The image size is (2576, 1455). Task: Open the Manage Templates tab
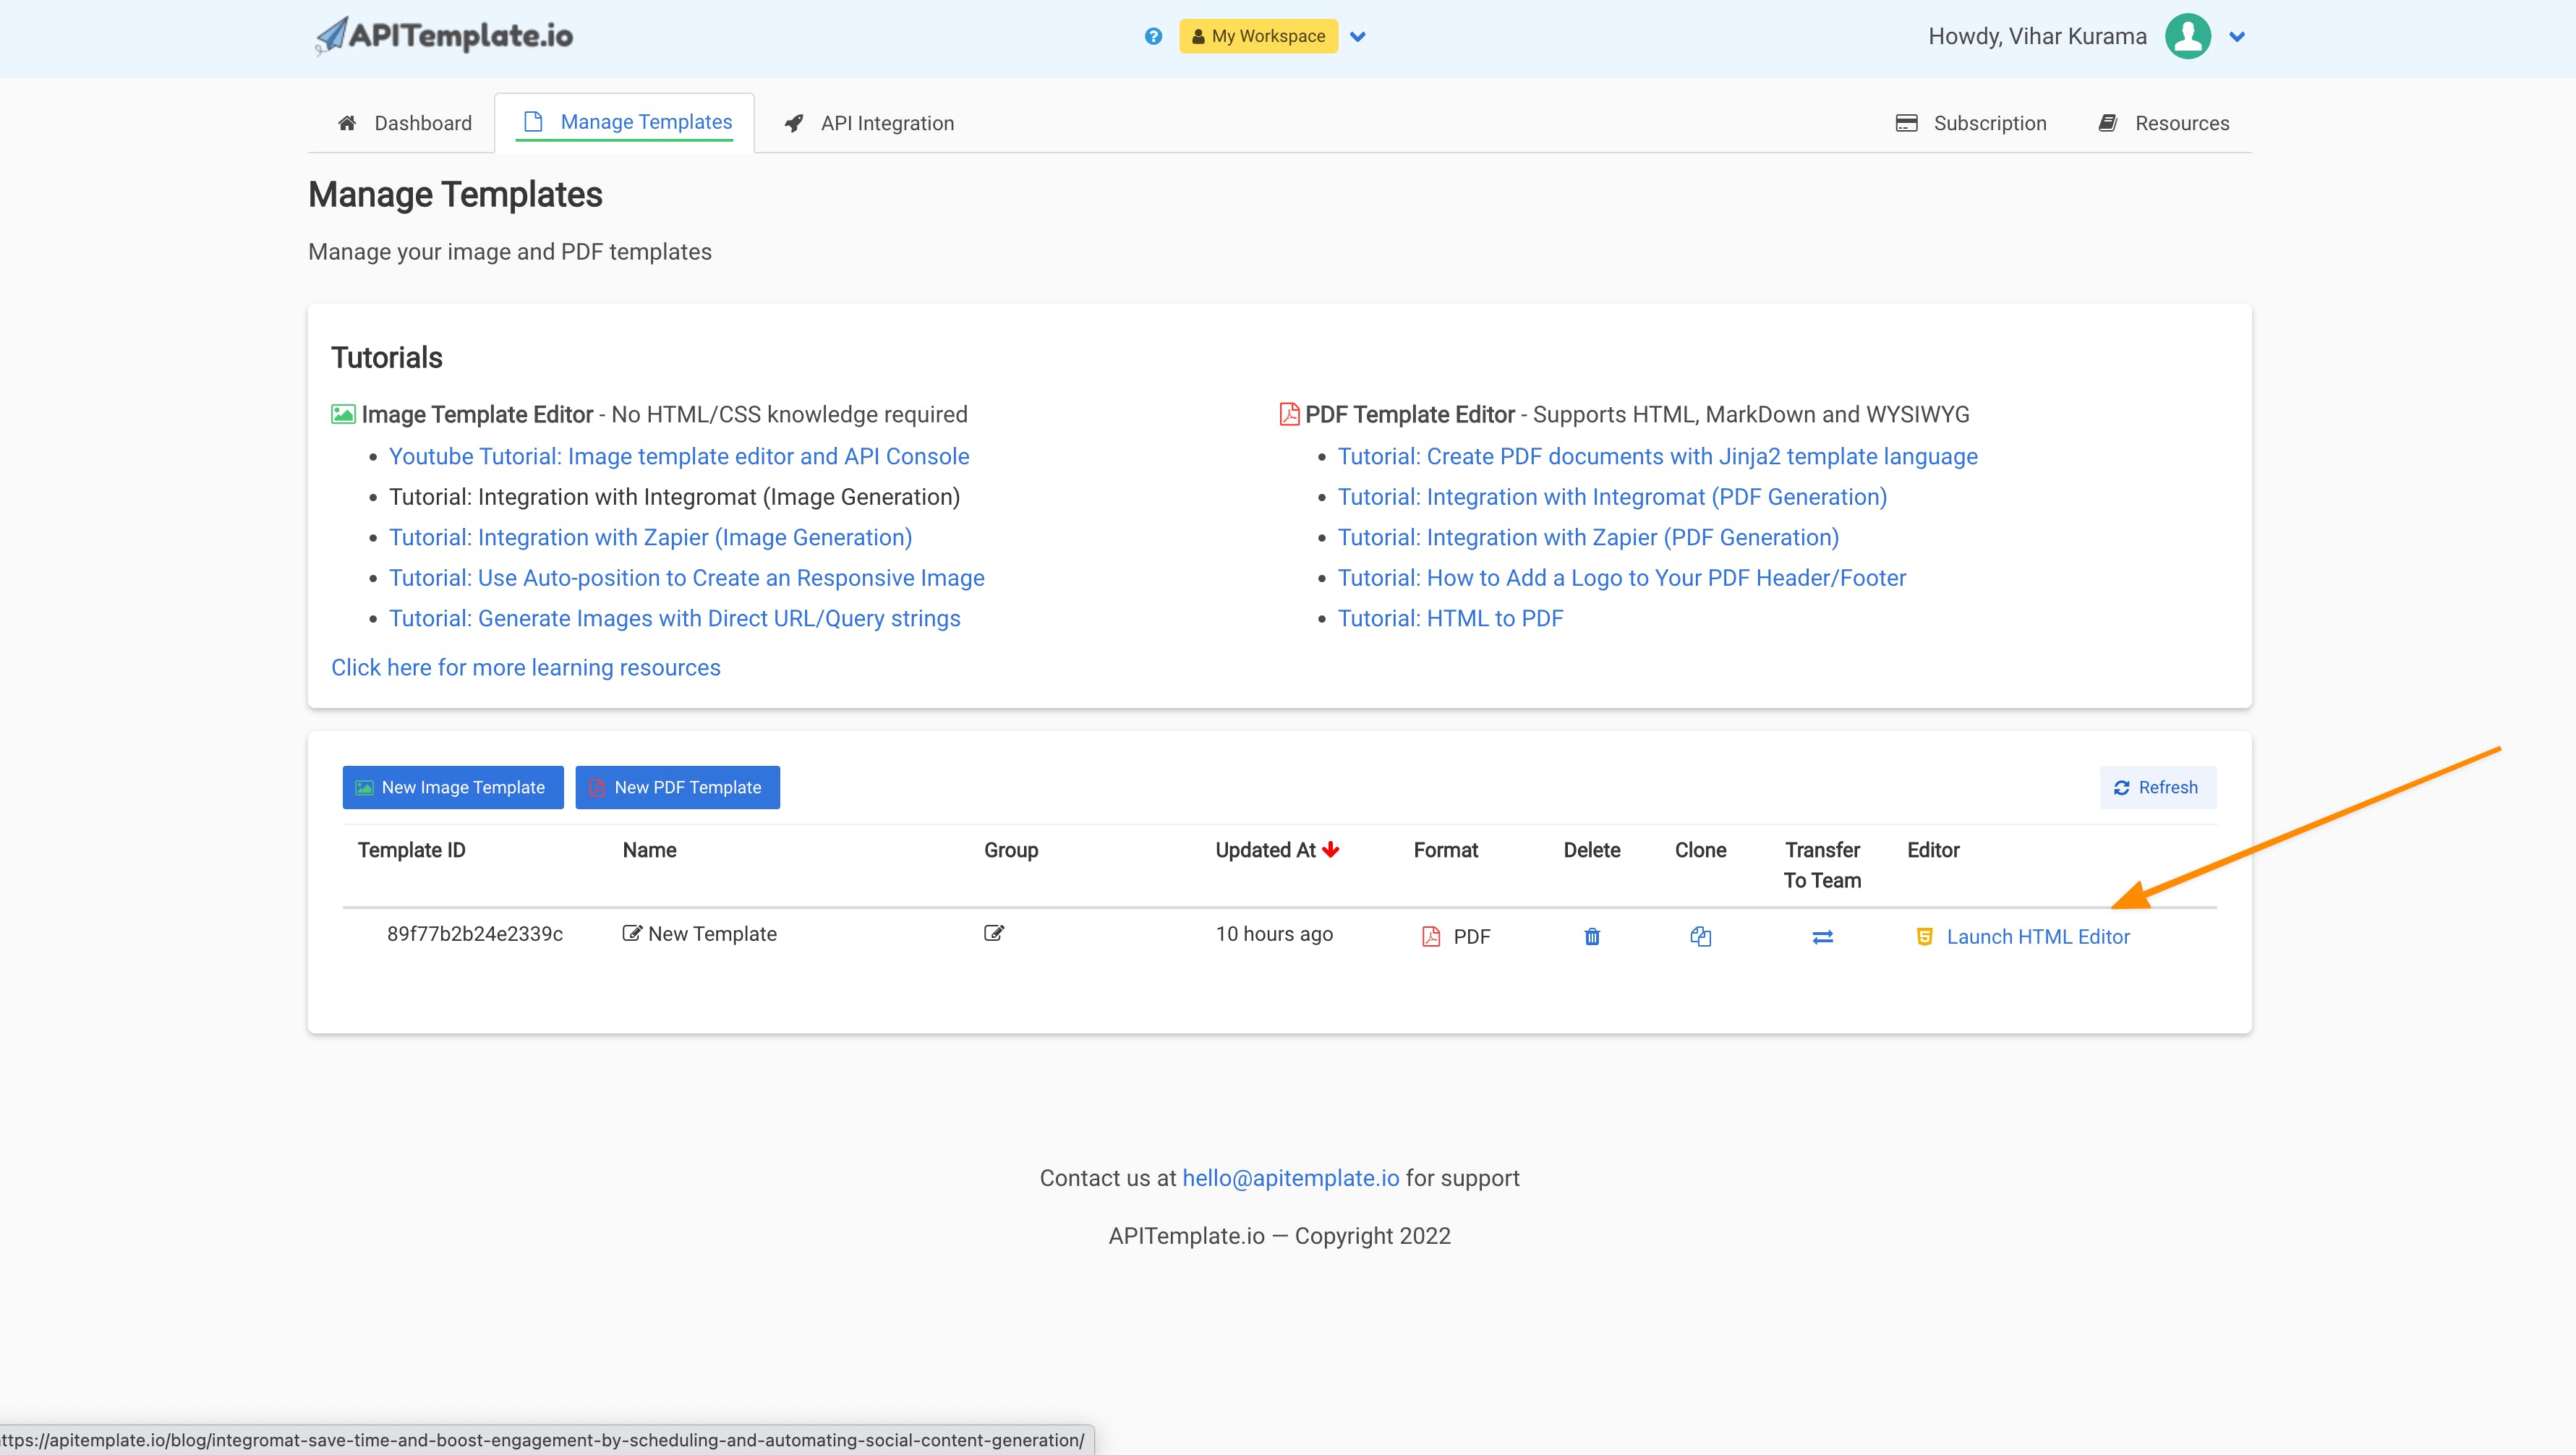(625, 122)
